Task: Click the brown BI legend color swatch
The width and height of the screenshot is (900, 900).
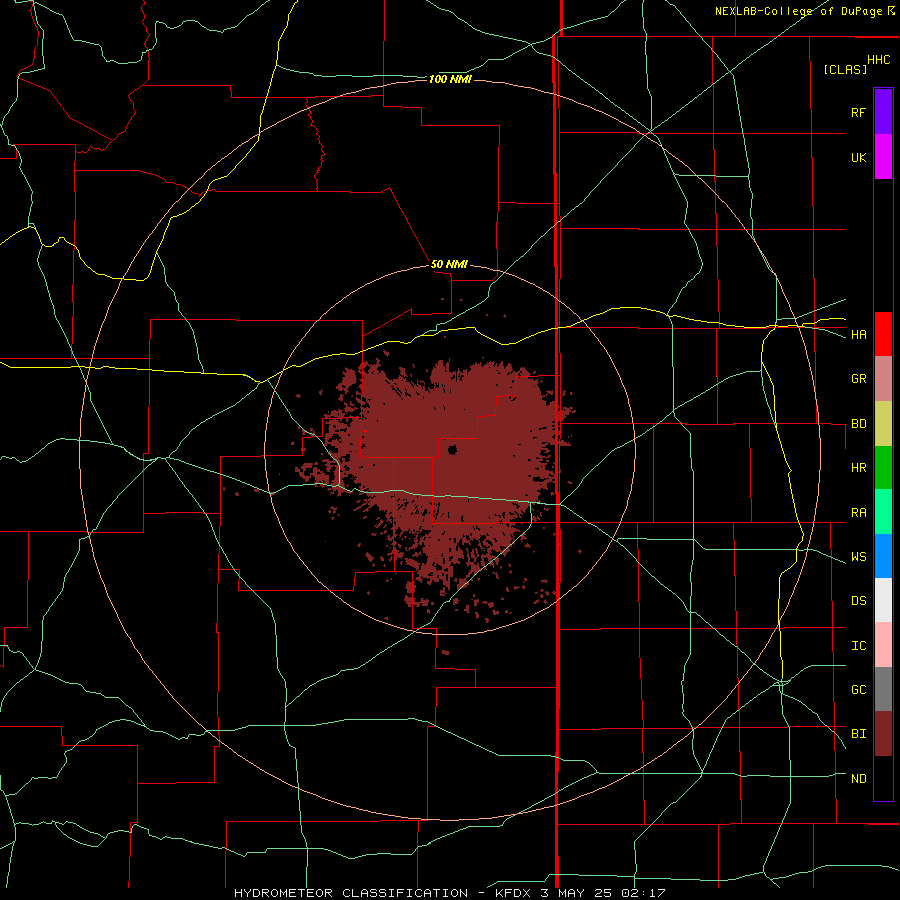Action: click(x=883, y=734)
